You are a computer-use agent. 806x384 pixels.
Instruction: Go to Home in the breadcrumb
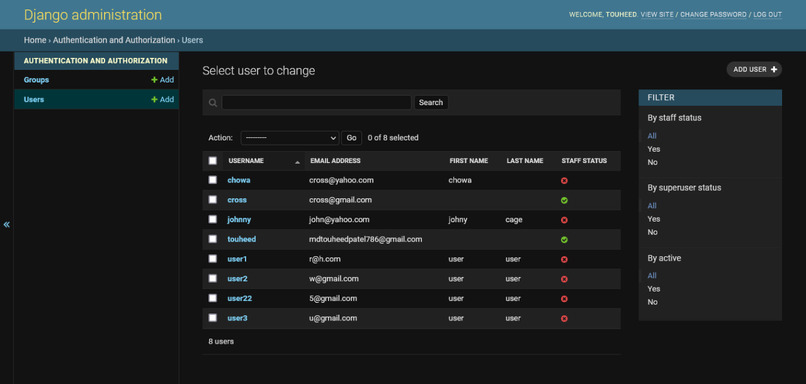(35, 40)
